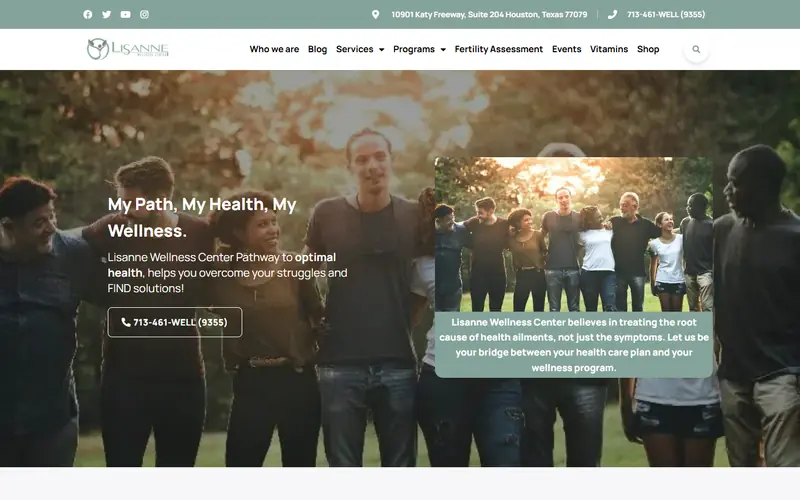800x500 pixels.
Task: Click the group photo thumbnail card
Action: 573,235
